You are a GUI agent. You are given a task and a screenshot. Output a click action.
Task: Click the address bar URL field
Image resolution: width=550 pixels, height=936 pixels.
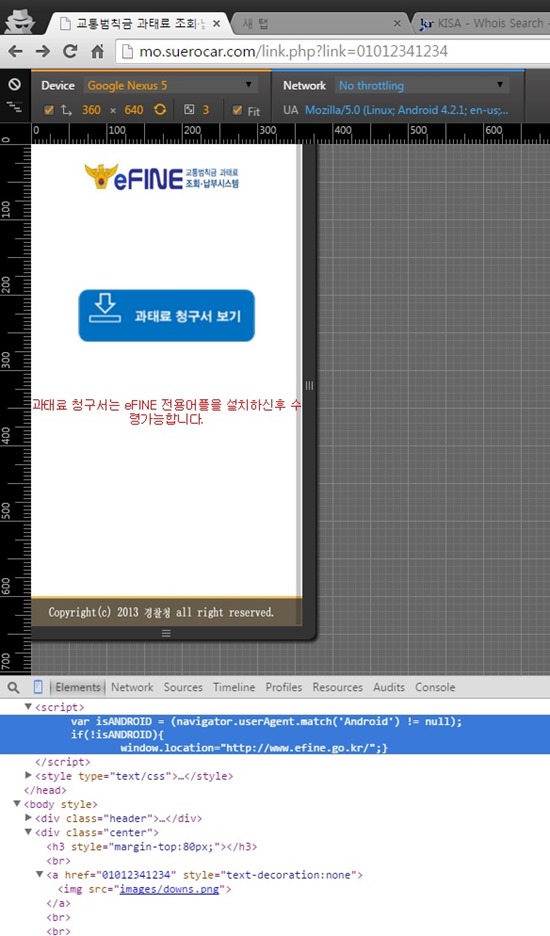pos(331,51)
